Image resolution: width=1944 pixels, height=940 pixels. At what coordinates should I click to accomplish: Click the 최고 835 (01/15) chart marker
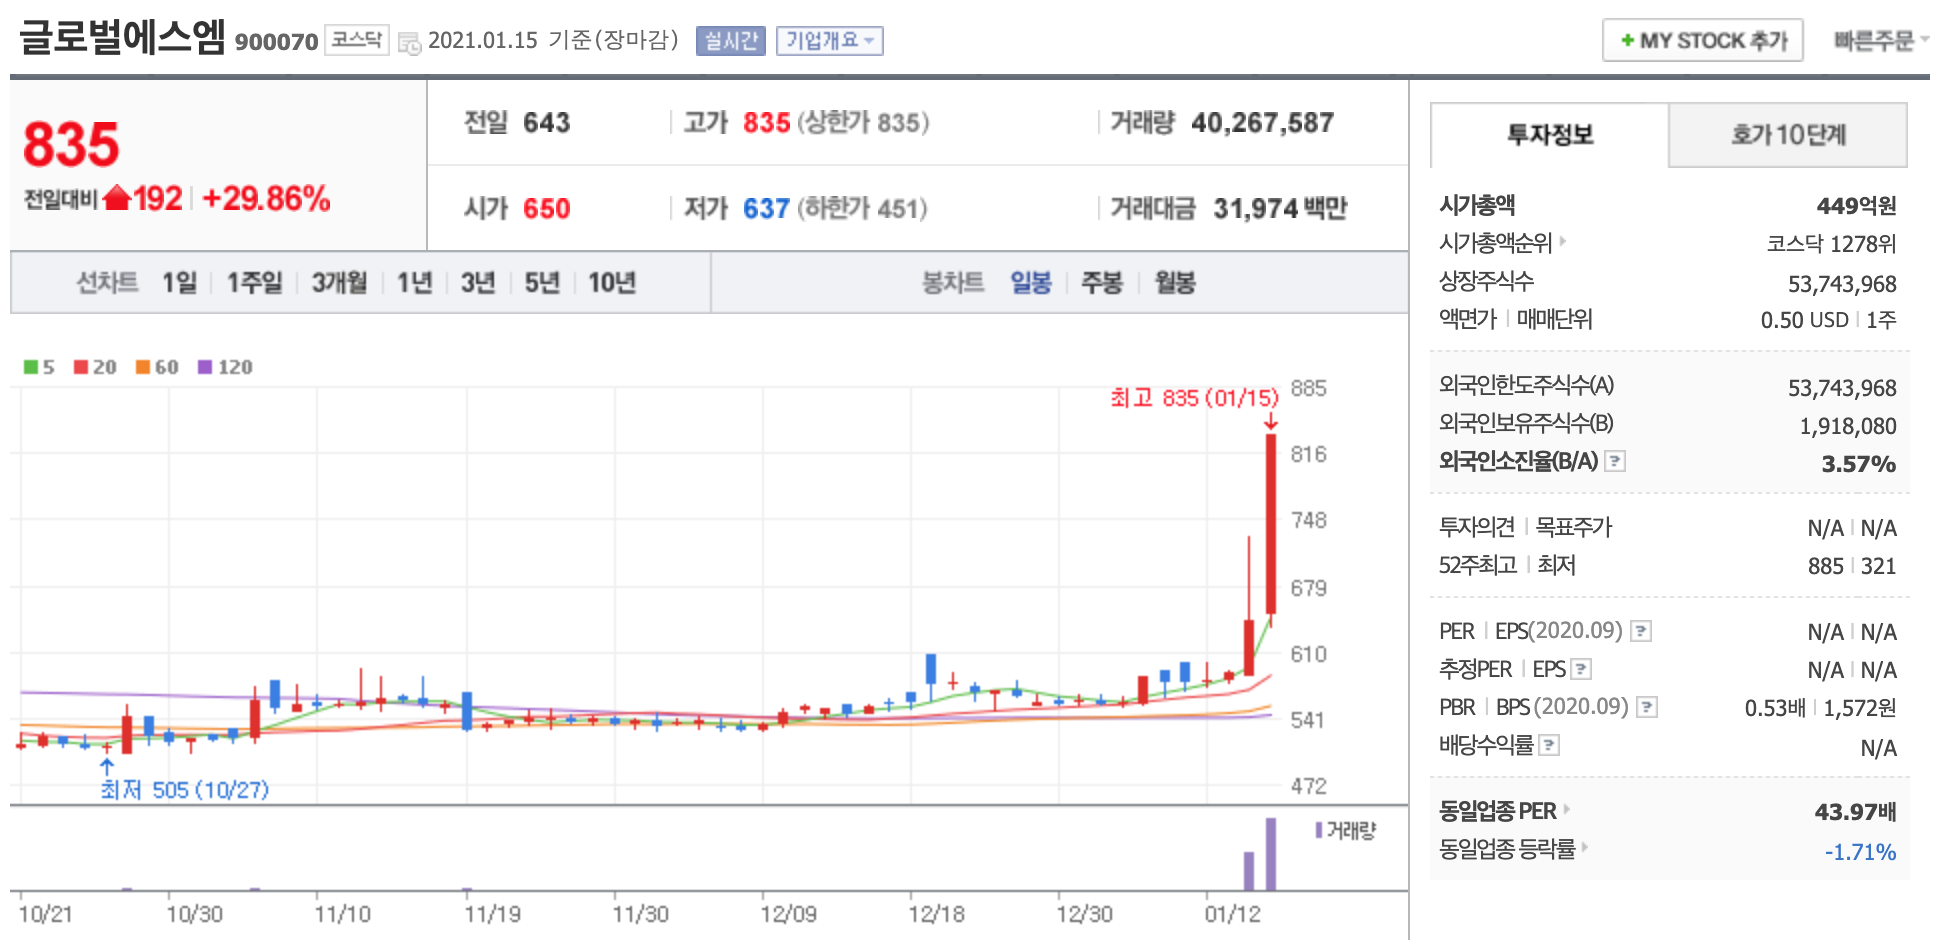(1194, 398)
